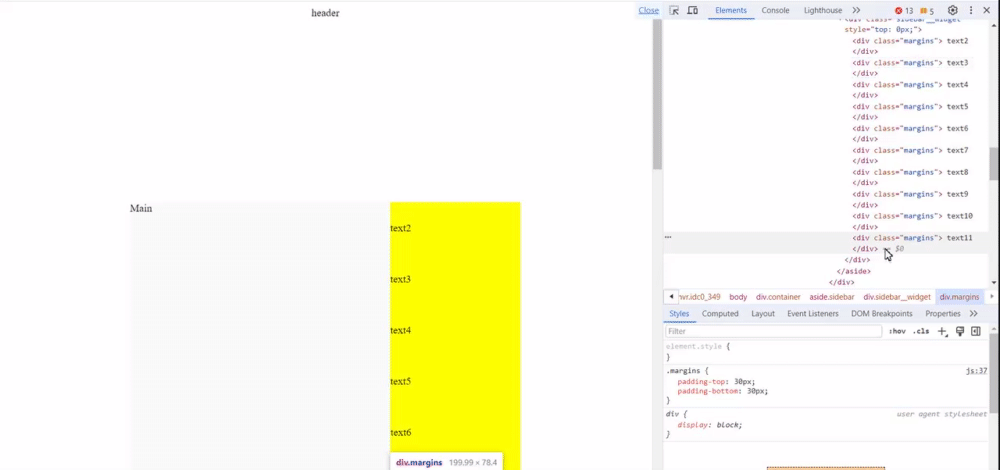Viewport: 1000px width, 470px height.
Task: Click the Main text on the page
Action: point(141,209)
